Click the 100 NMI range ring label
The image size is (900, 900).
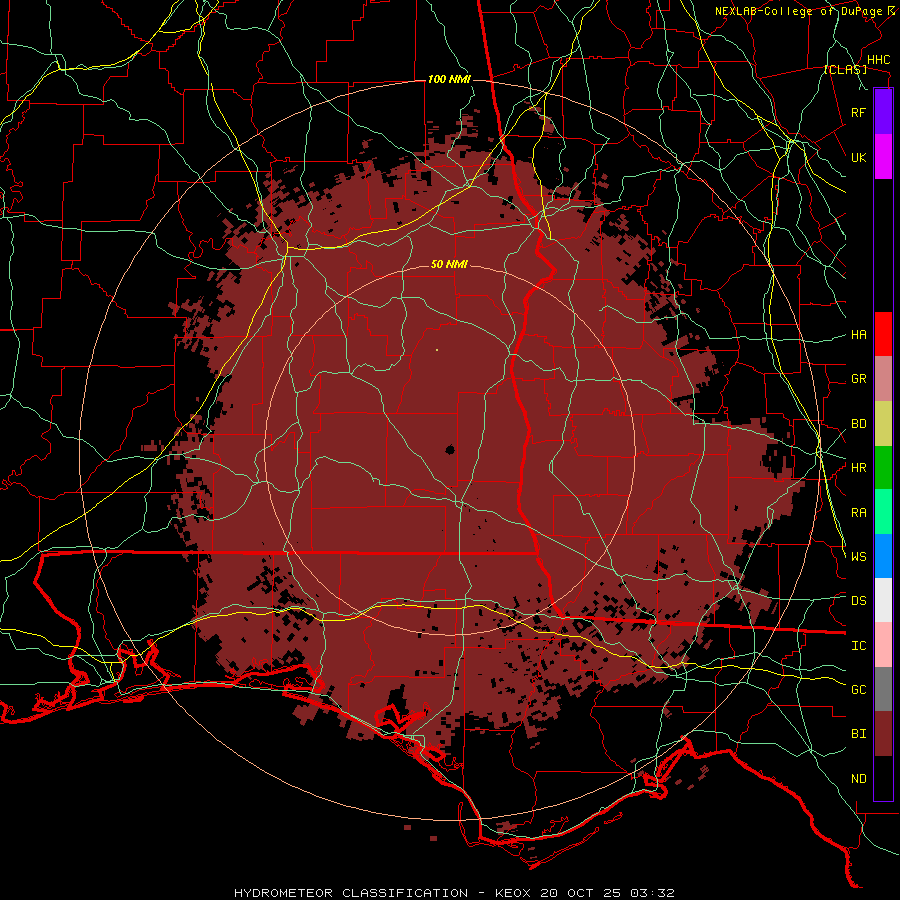pos(449,79)
